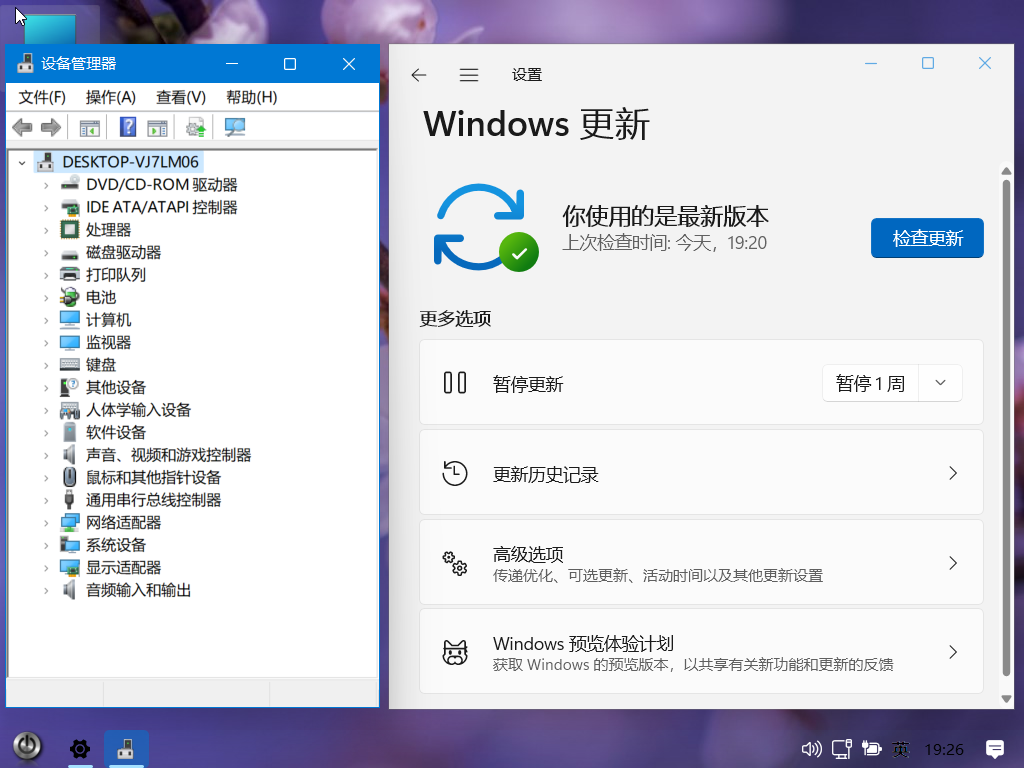Click the 检查更新 button

(927, 238)
